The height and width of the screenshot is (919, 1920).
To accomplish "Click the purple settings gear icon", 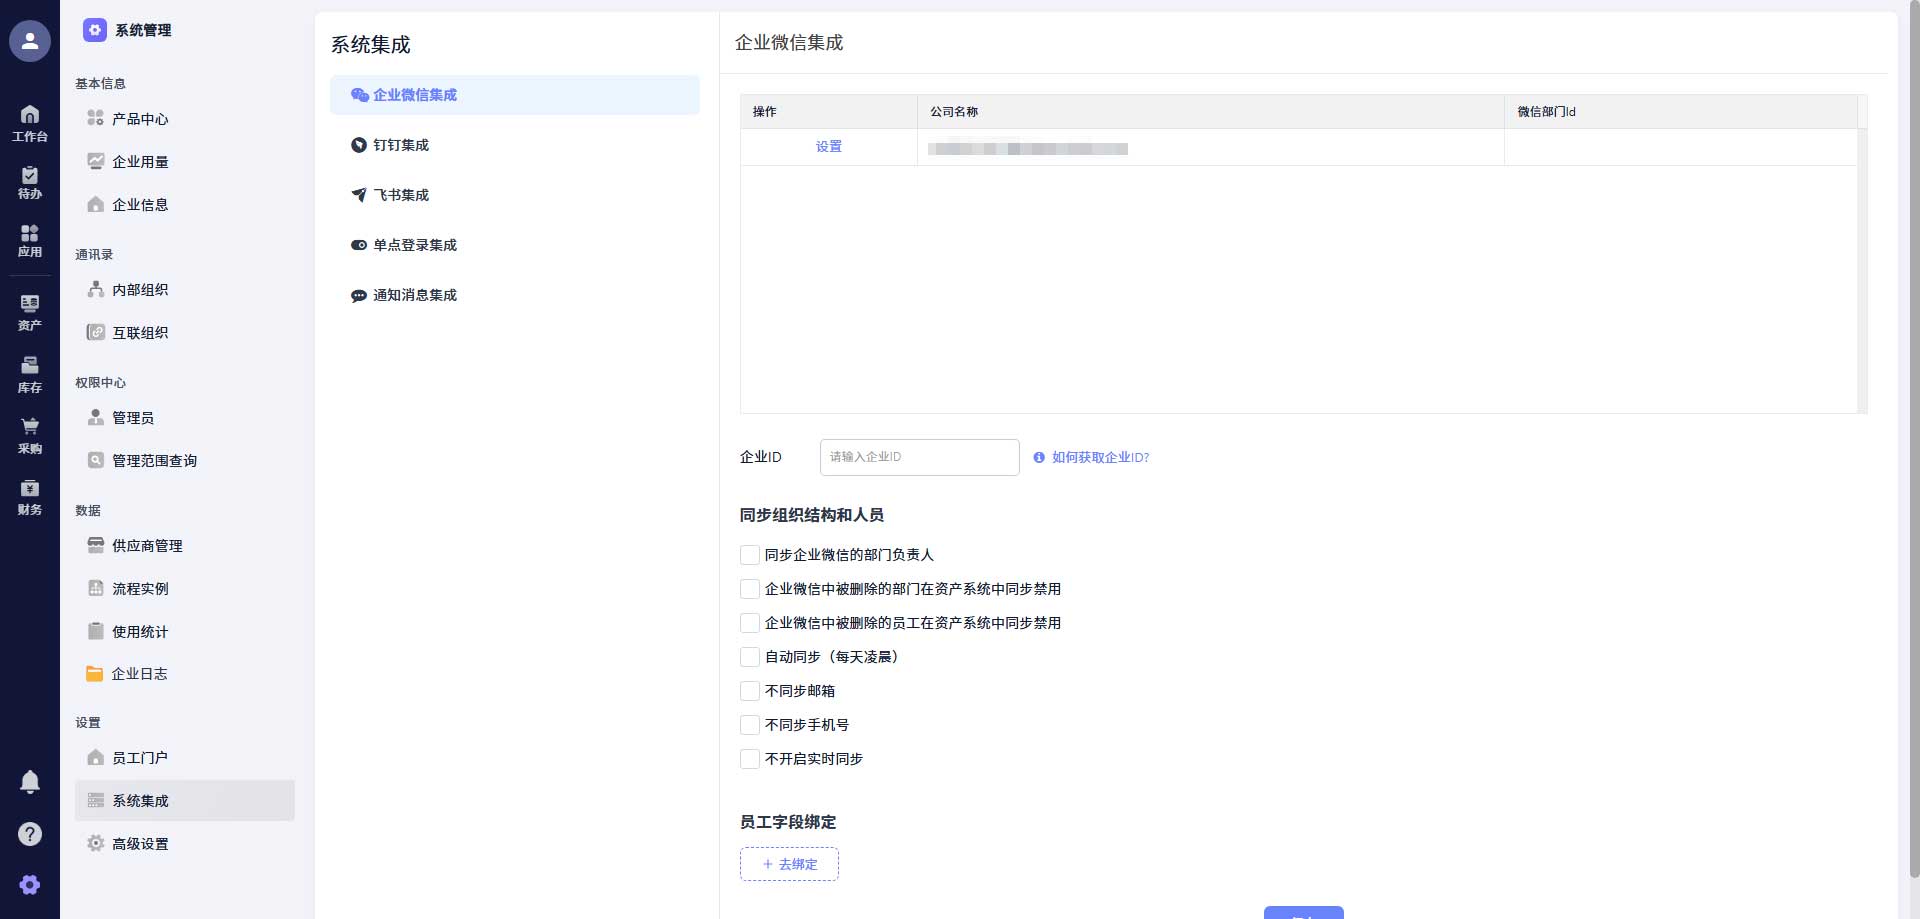I will (x=30, y=884).
